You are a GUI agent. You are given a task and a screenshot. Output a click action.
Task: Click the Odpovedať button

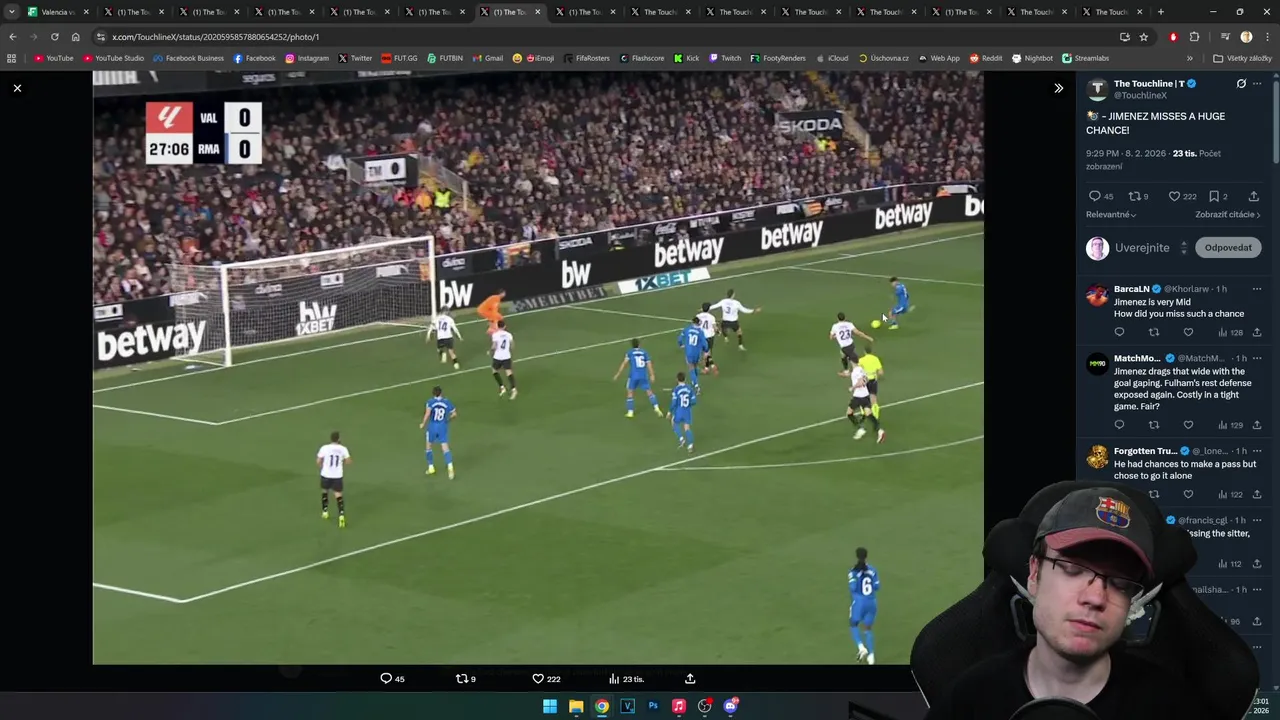pos(1228,248)
